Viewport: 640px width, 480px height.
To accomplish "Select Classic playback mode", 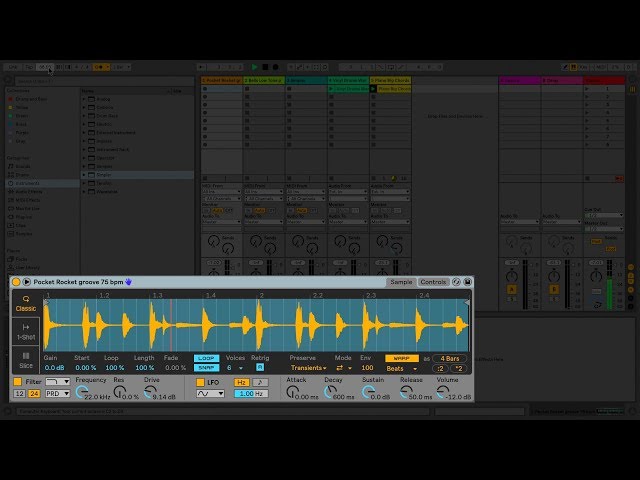I will tap(26, 304).
